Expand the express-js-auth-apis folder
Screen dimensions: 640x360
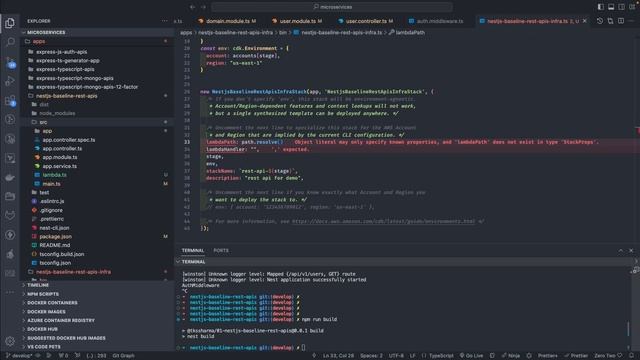click(97, 52)
